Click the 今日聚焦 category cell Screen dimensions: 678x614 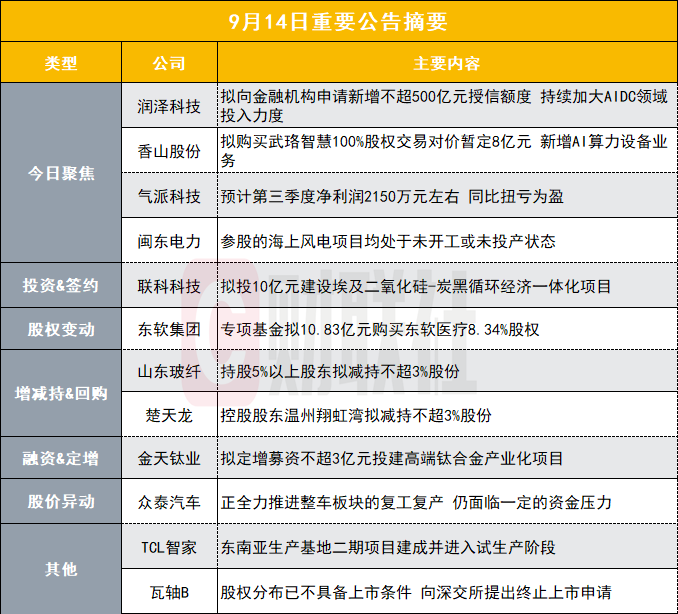61,173
